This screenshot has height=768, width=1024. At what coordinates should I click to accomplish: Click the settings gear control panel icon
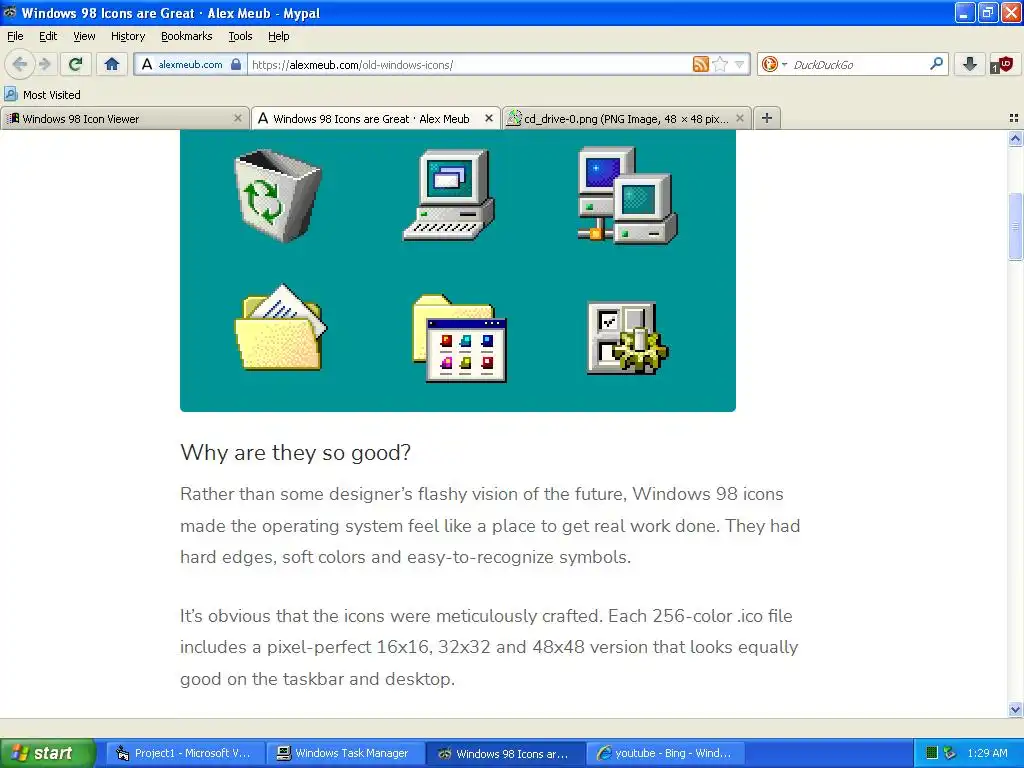click(628, 338)
